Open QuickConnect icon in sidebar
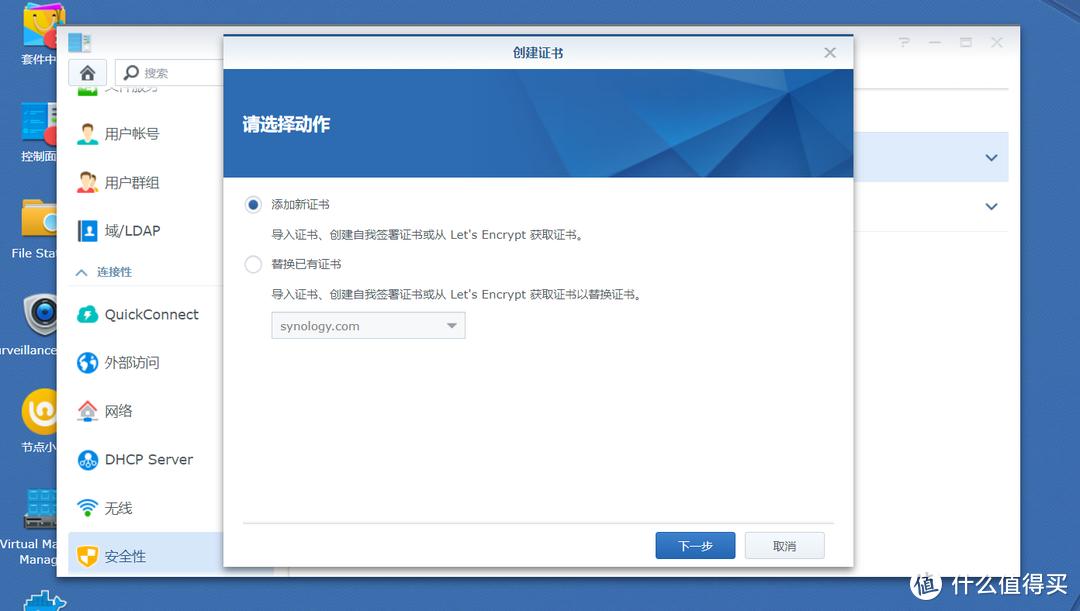1080x611 pixels. 87,315
